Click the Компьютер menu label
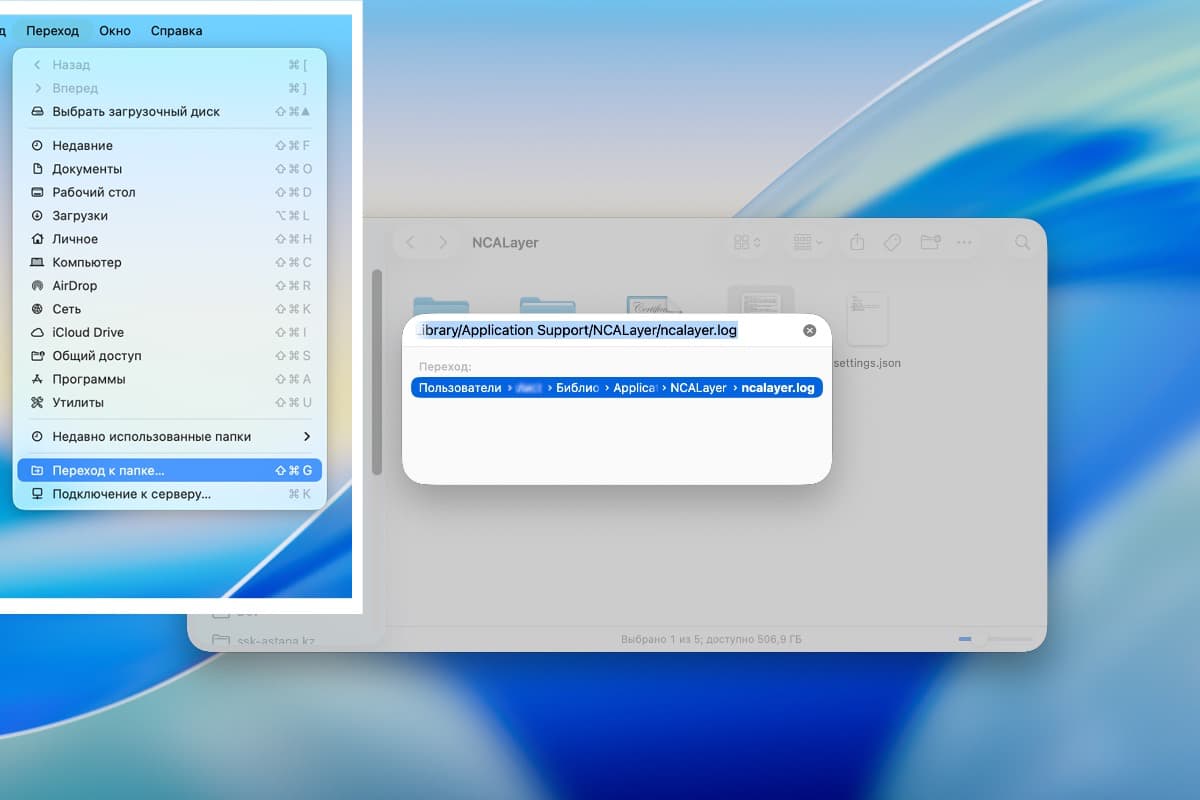Screen dimensions: 1200x800 [x=87, y=262]
